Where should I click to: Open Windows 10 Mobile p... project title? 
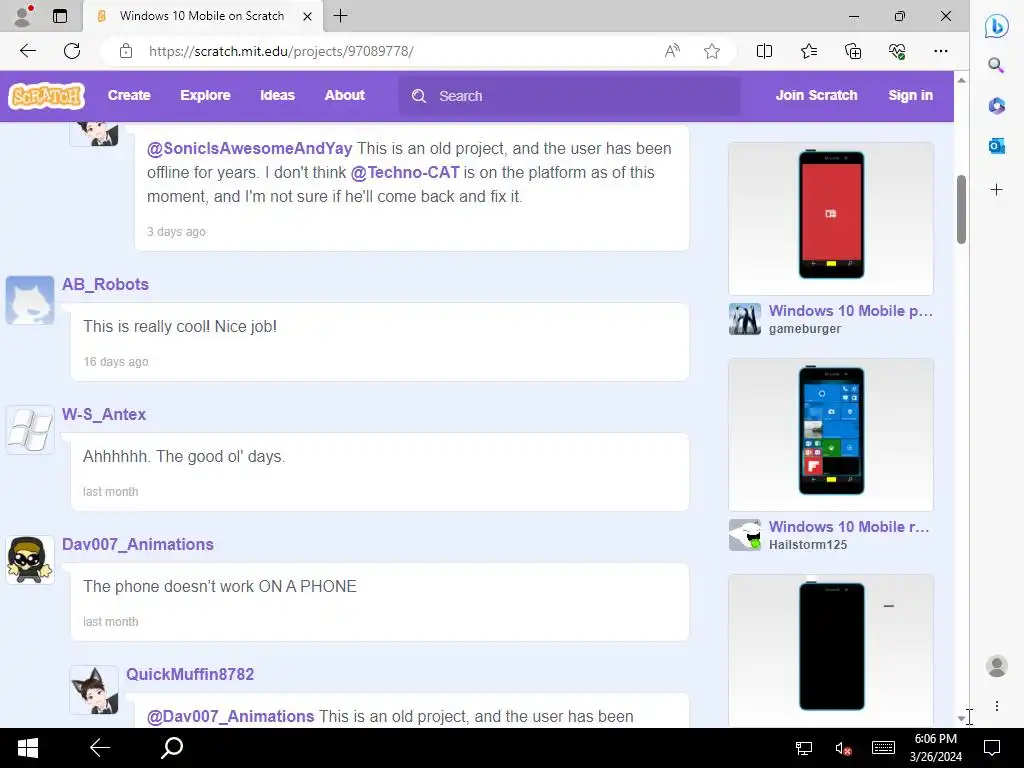[x=850, y=311]
